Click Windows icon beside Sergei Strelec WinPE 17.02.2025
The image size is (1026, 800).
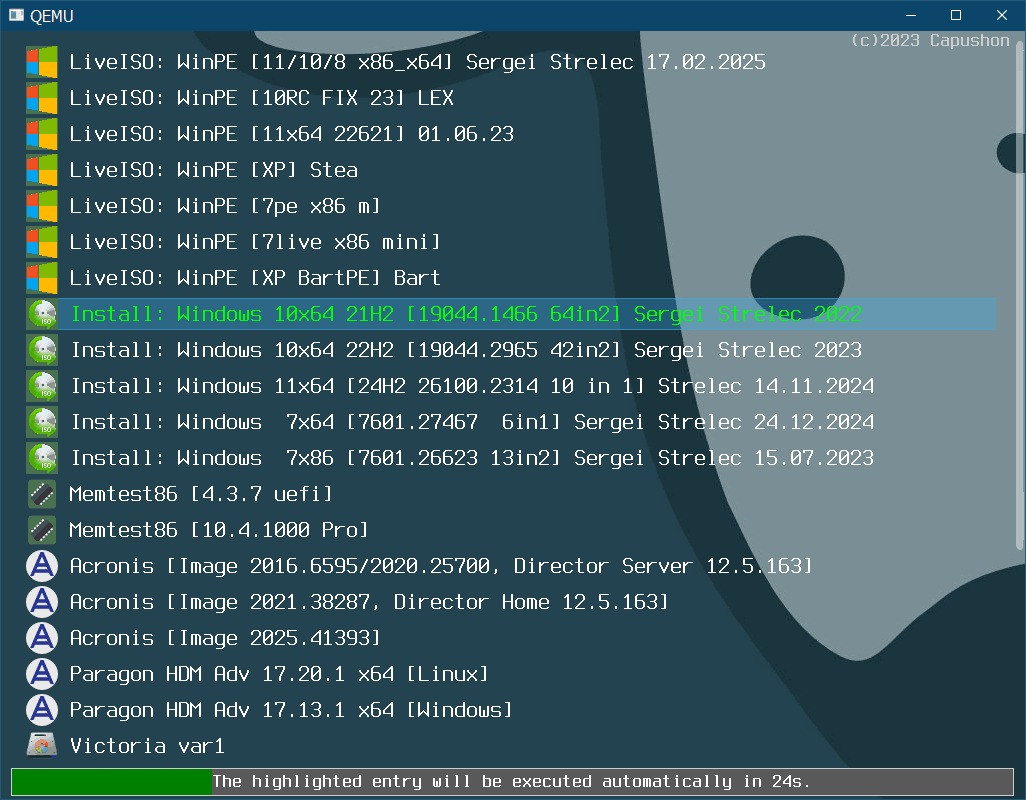pos(42,62)
